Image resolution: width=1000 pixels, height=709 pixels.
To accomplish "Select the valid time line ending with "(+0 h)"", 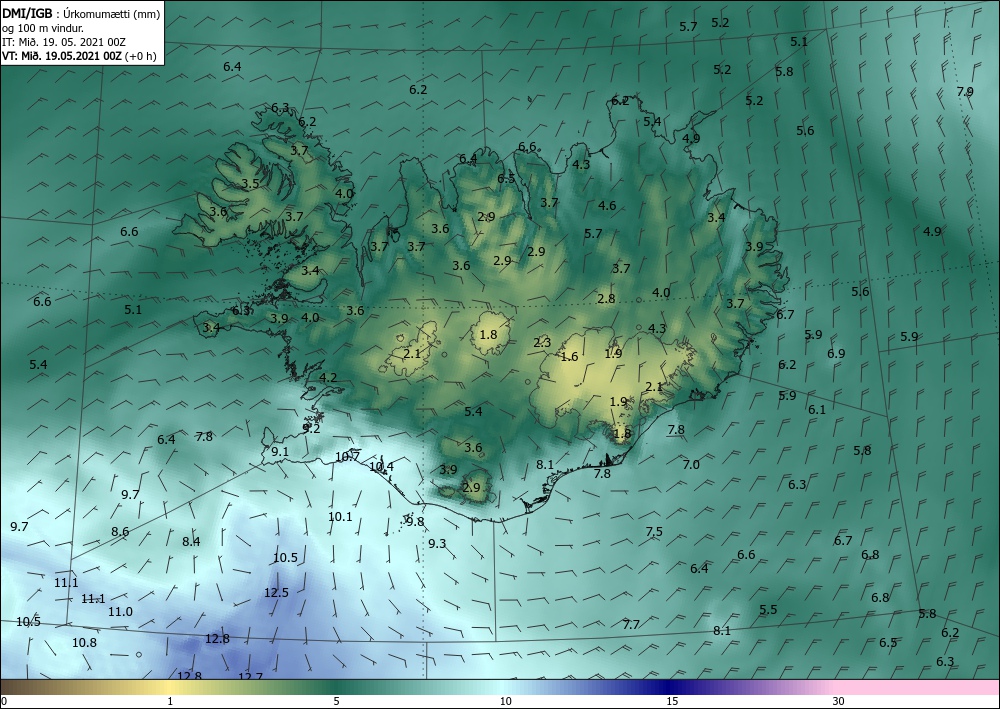I will (x=79, y=55).
